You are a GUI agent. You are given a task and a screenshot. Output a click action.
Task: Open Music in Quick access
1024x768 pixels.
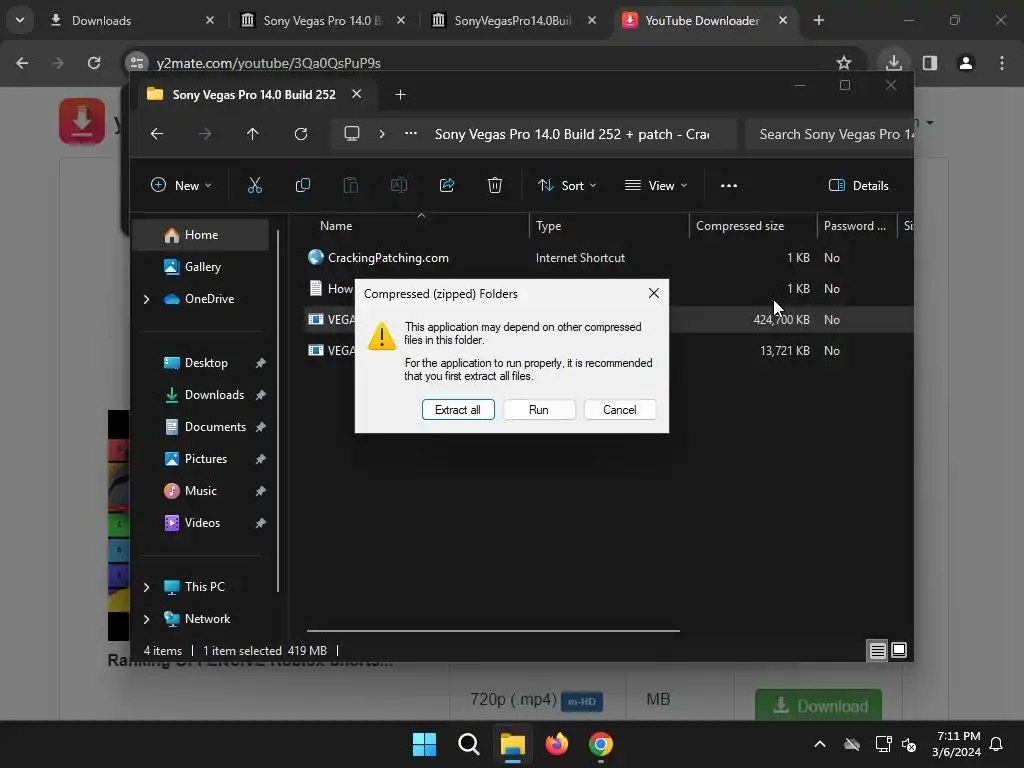[200, 490]
